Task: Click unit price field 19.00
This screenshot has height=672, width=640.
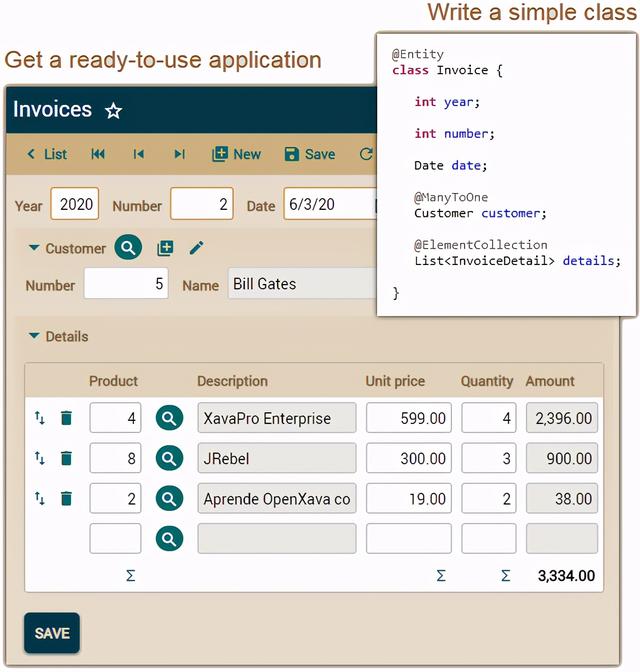Action: [409, 498]
